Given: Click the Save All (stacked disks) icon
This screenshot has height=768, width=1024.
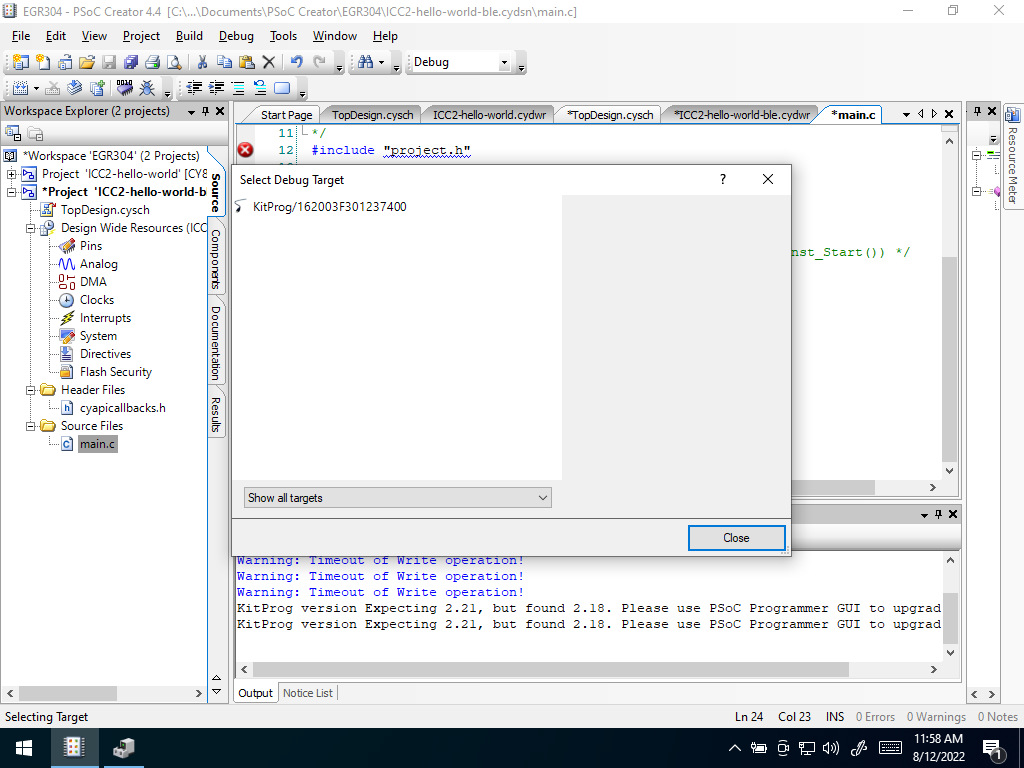Looking at the screenshot, I should click(131, 62).
